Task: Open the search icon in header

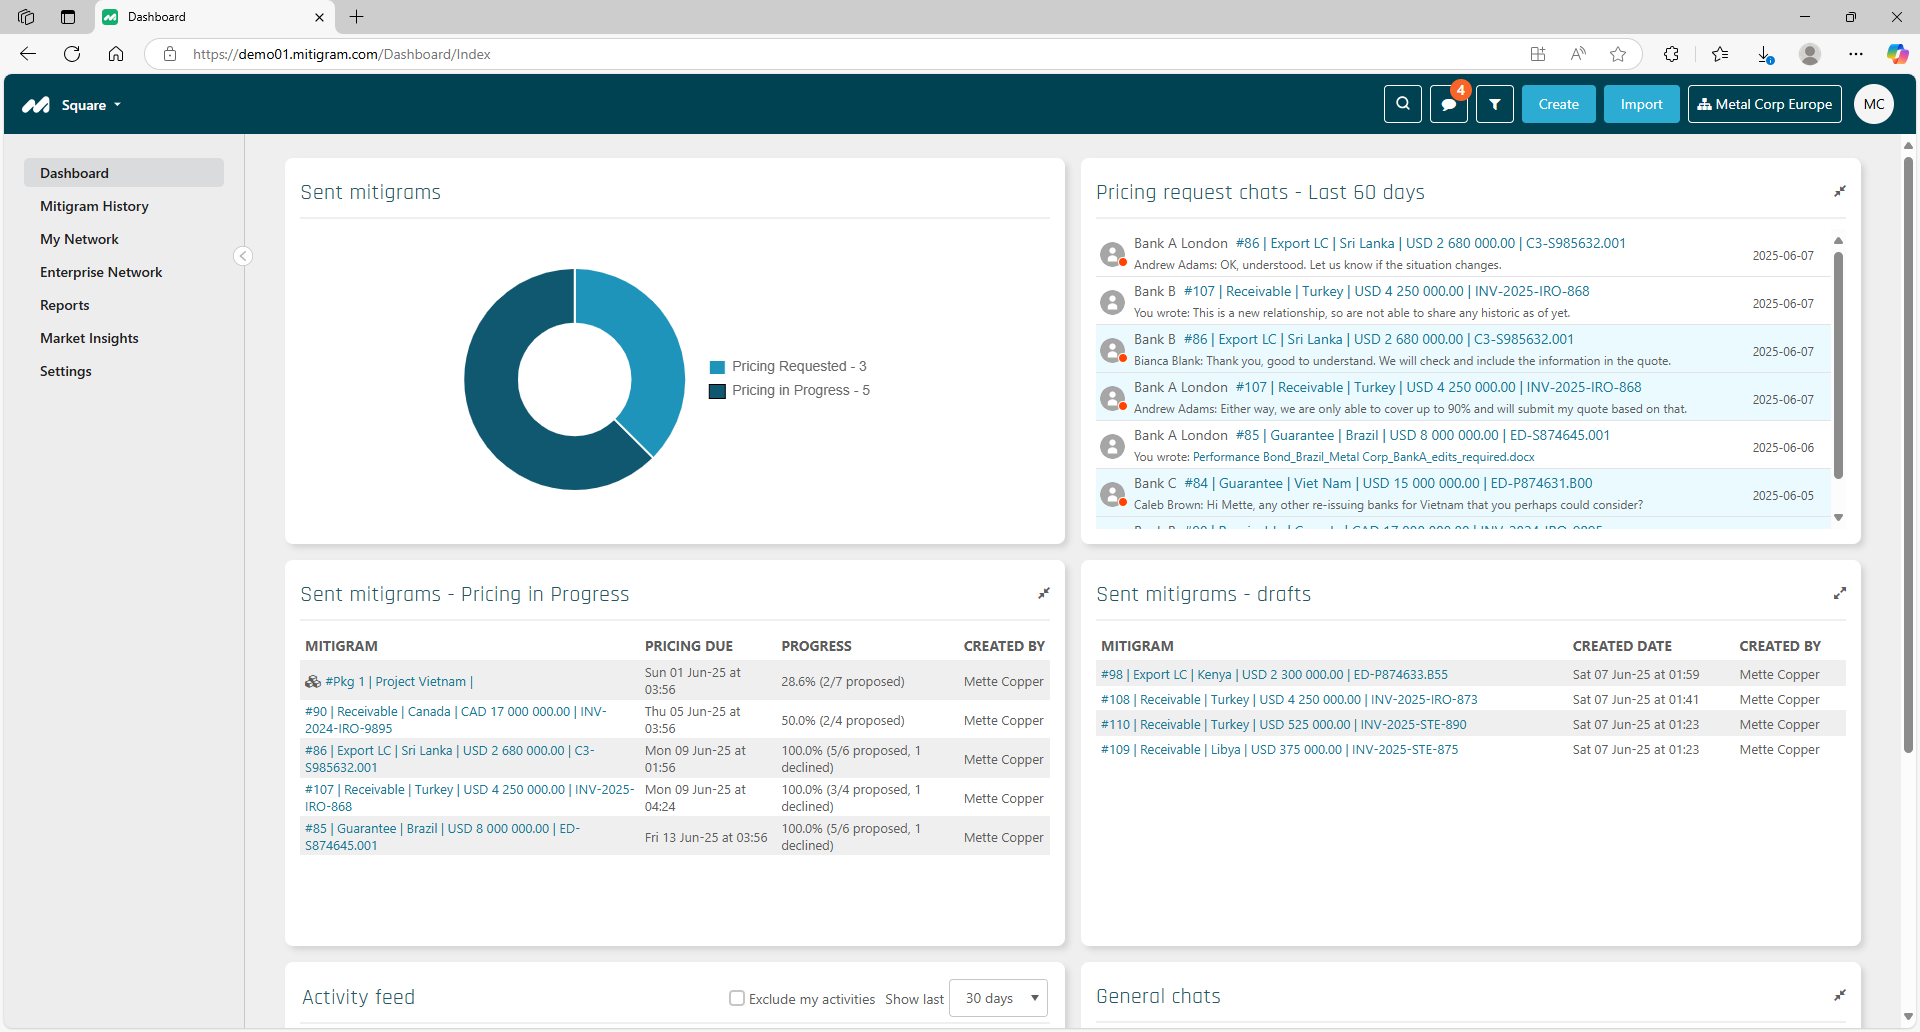Action: point(1402,104)
